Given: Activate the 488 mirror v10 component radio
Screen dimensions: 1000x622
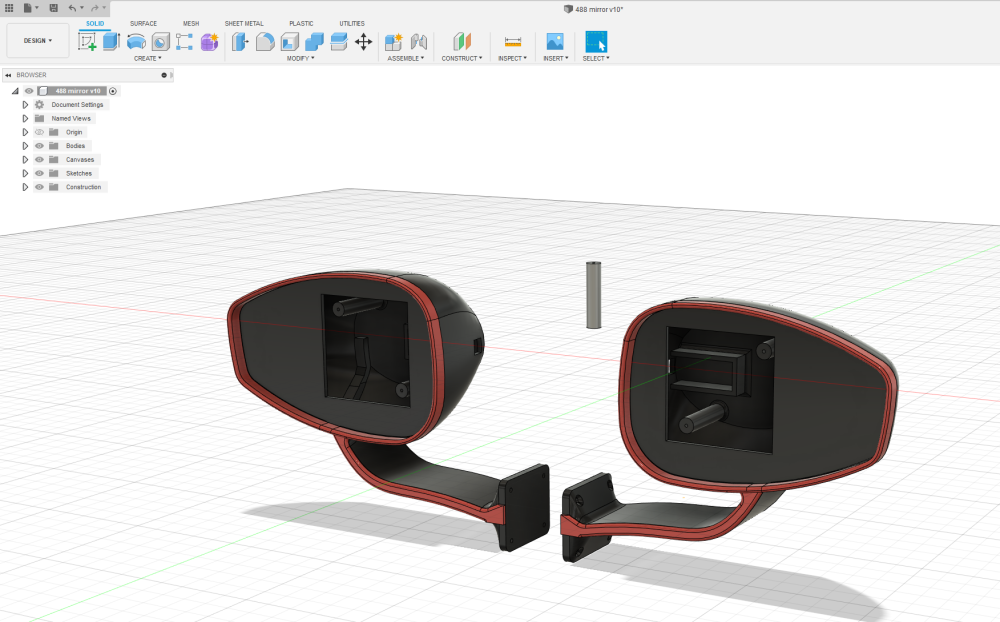Looking at the screenshot, I should point(113,91).
